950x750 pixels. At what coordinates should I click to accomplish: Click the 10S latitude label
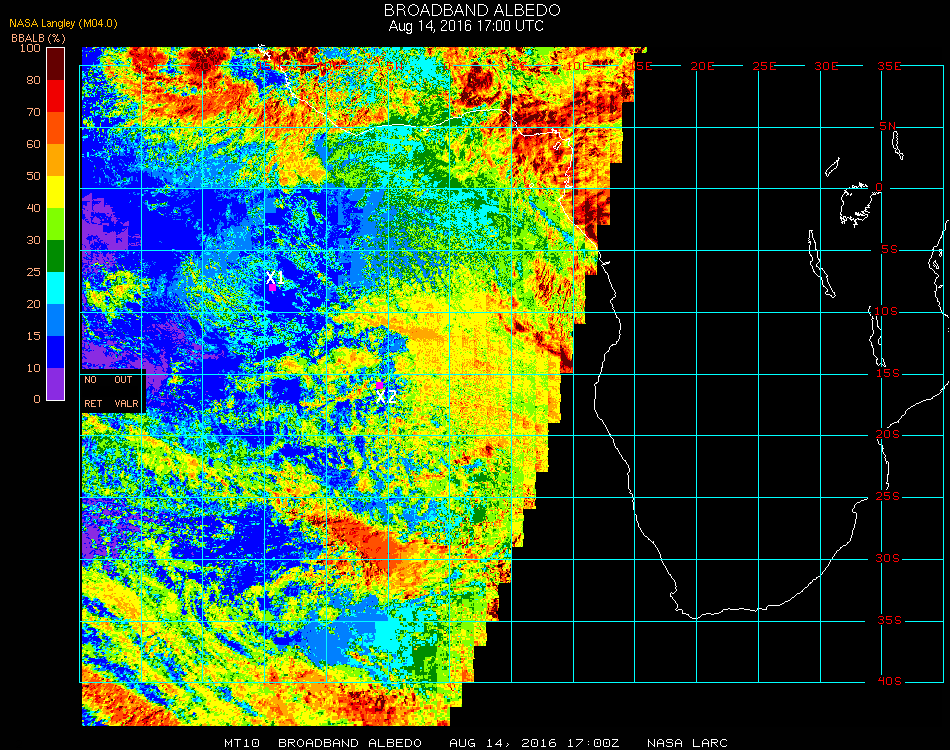tap(886, 311)
